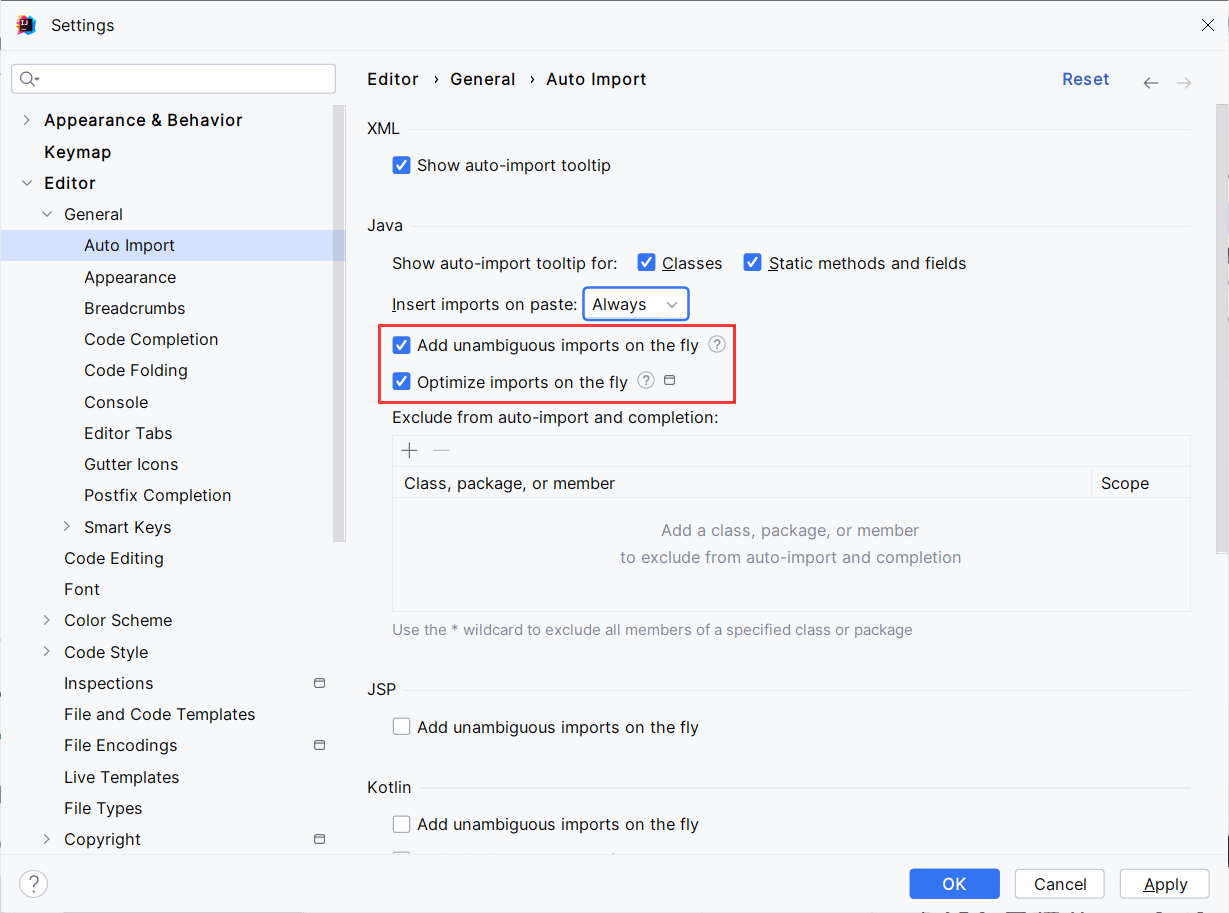Cancel the settings dialog
Screen dimensions: 1229x913
tap(1060, 884)
